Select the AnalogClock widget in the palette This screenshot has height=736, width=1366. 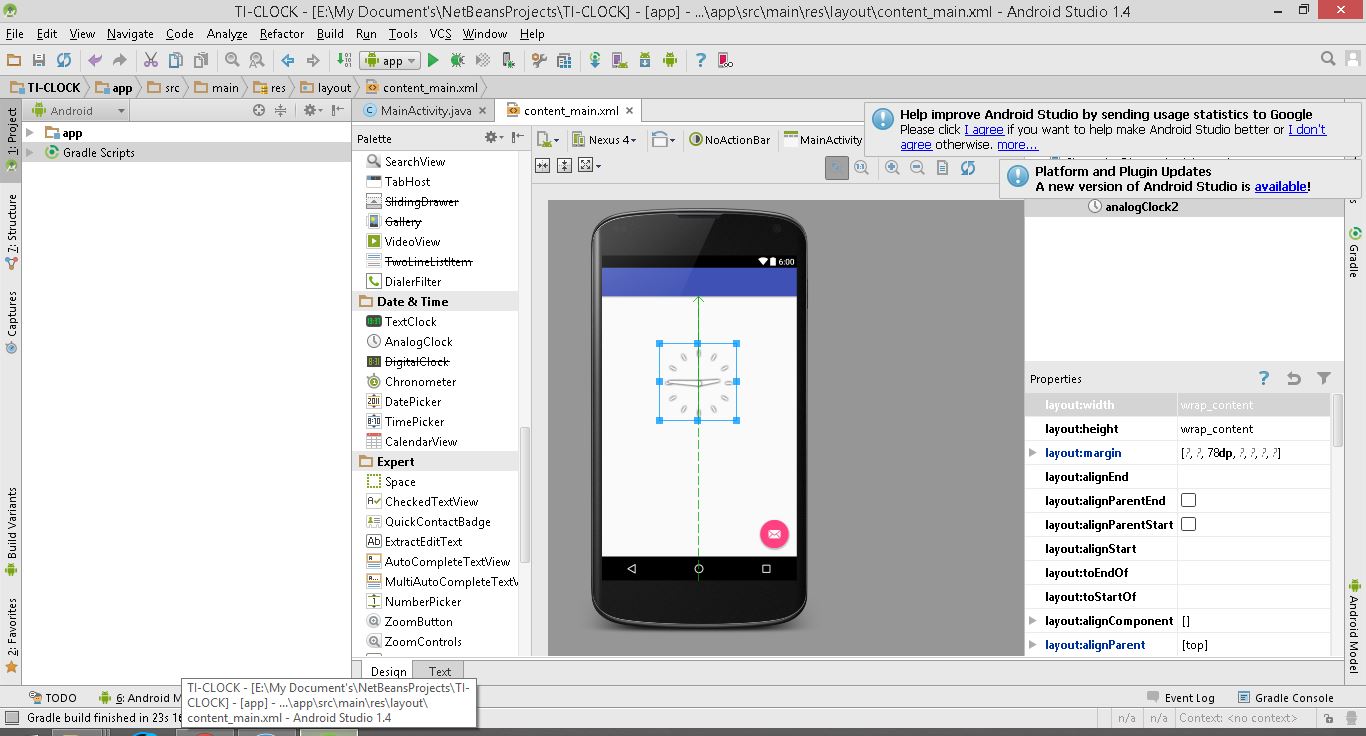[x=418, y=342]
